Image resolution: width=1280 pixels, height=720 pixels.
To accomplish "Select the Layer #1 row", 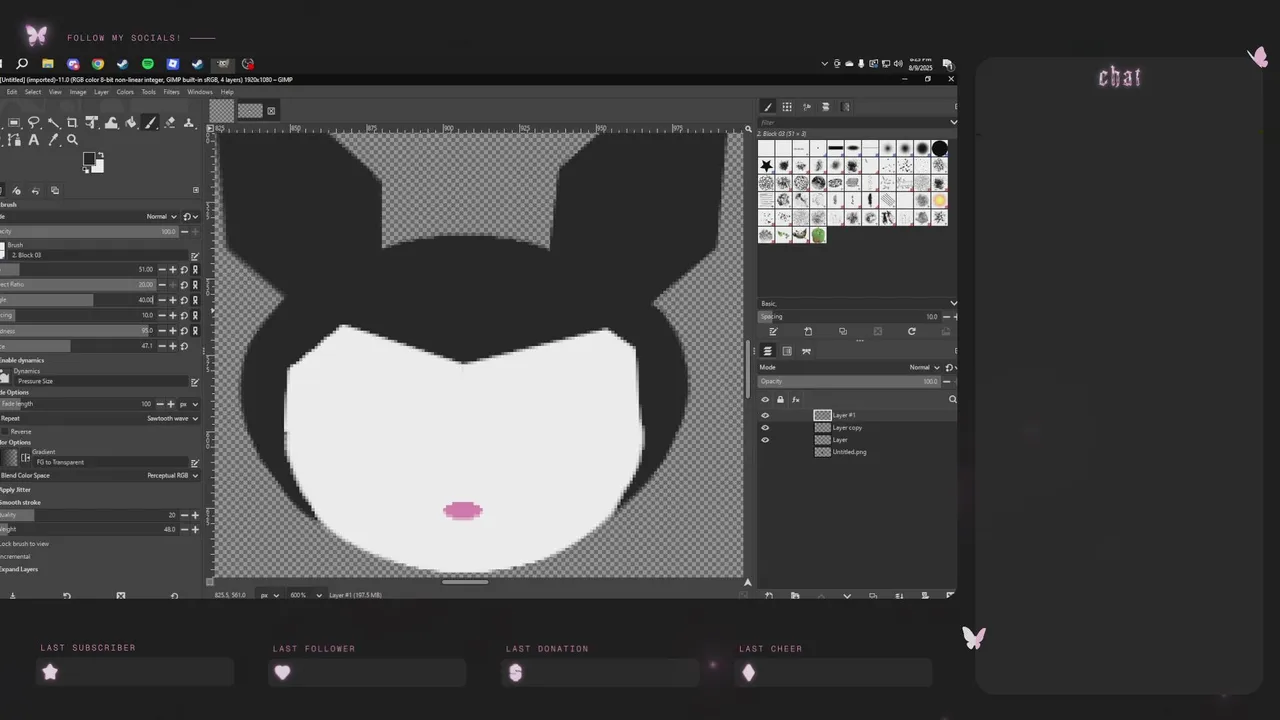I will pyautogui.click(x=857, y=415).
